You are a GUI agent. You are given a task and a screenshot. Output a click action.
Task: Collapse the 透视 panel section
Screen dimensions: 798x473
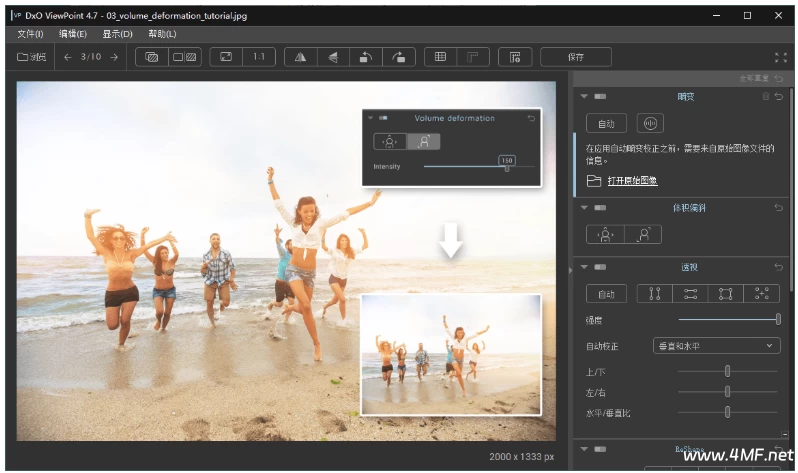point(582,267)
